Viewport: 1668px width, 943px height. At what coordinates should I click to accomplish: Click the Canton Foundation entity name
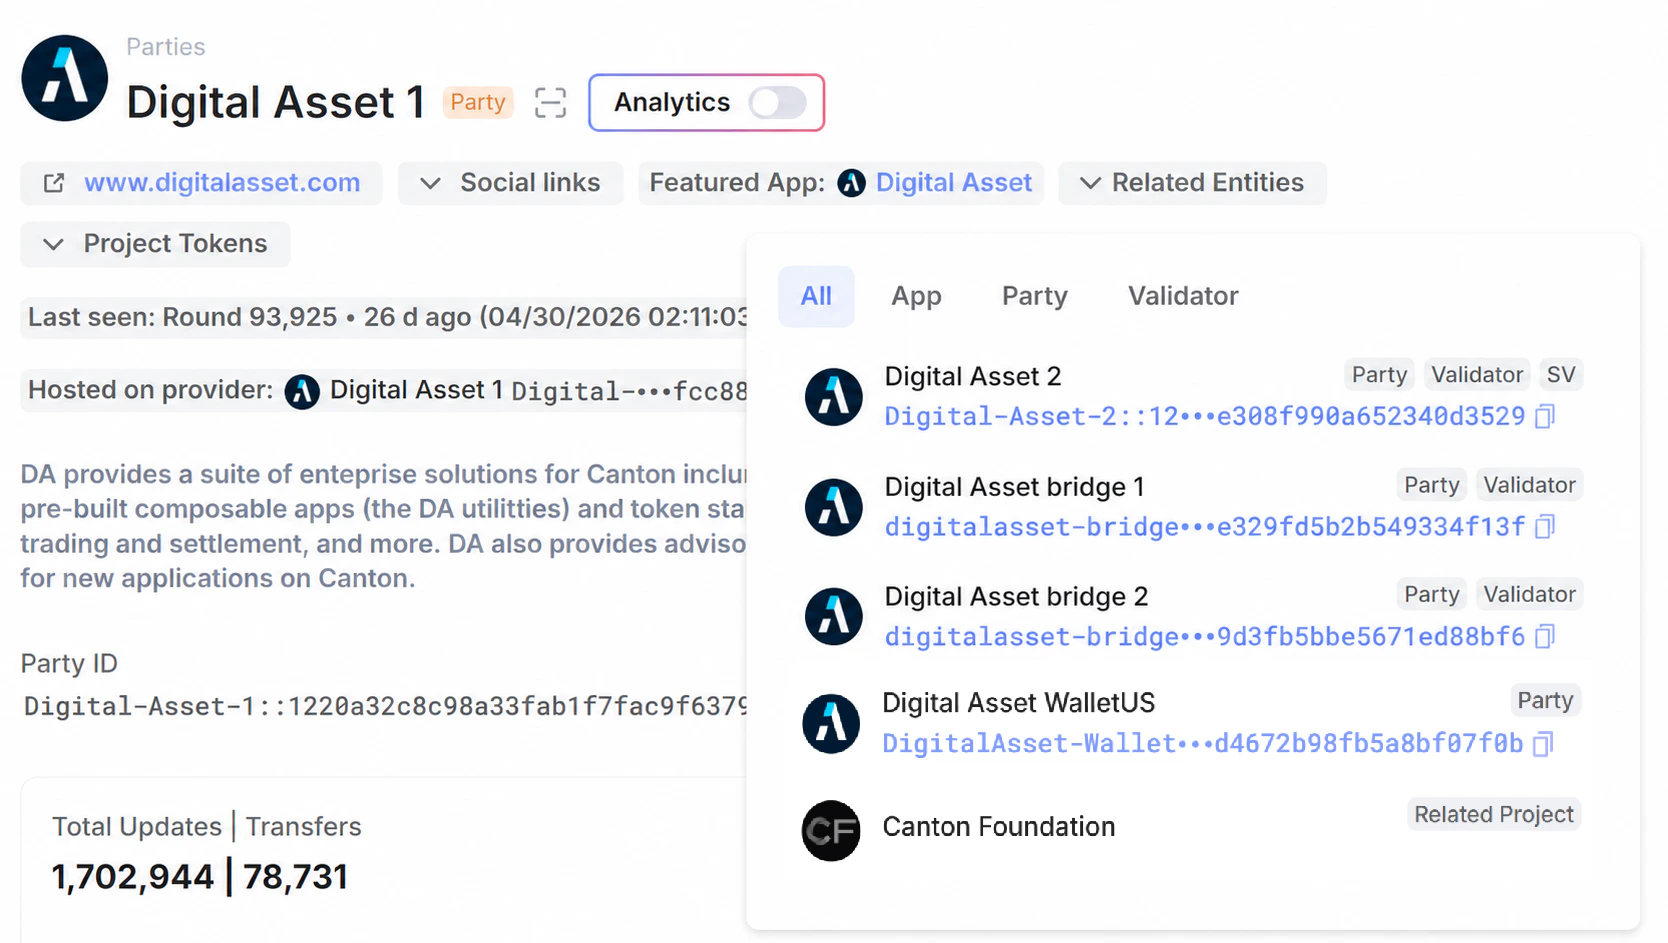click(x=998, y=827)
